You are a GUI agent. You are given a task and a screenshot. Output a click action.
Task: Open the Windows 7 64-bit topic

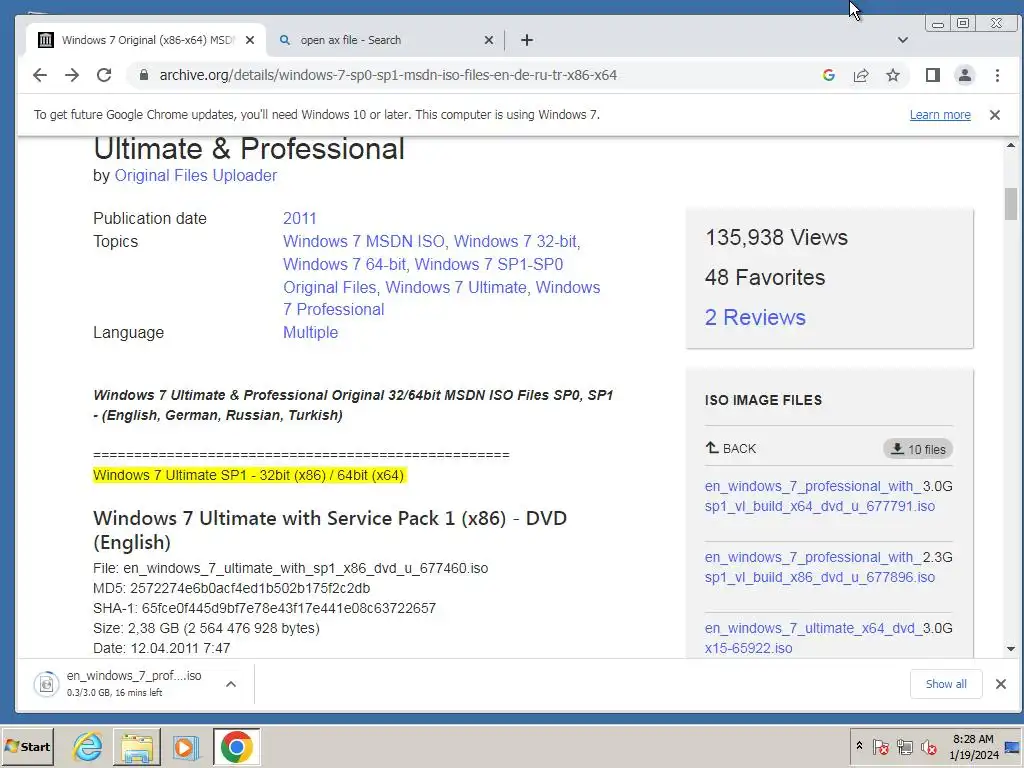344,264
